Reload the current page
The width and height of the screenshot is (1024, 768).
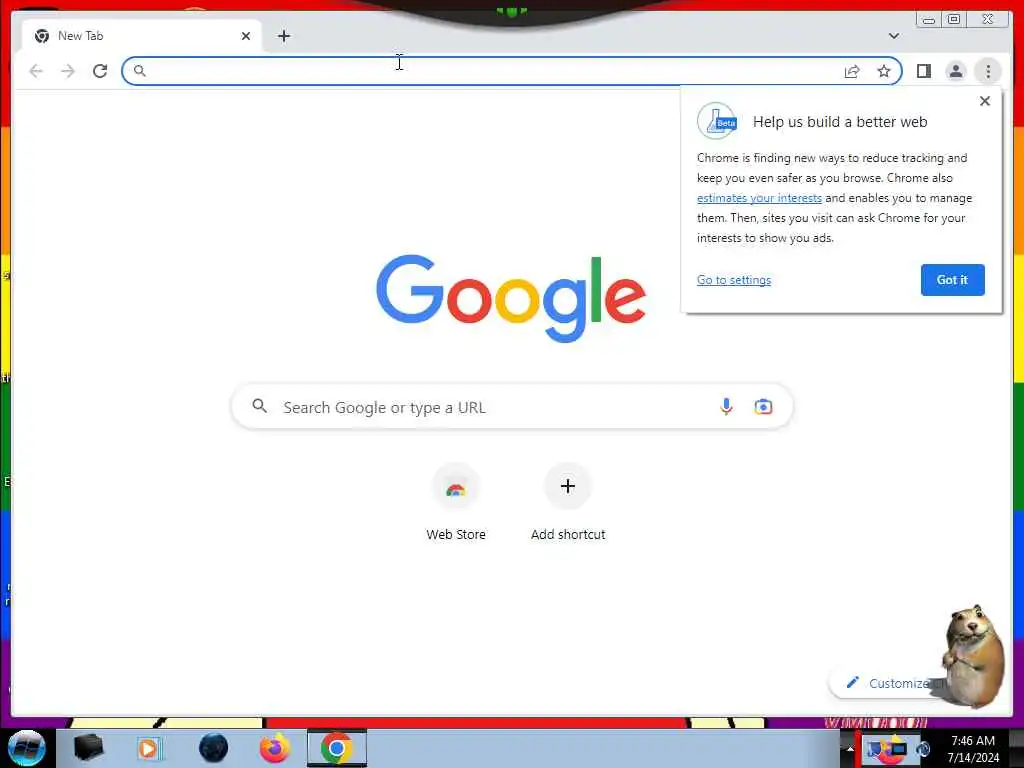pyautogui.click(x=100, y=71)
